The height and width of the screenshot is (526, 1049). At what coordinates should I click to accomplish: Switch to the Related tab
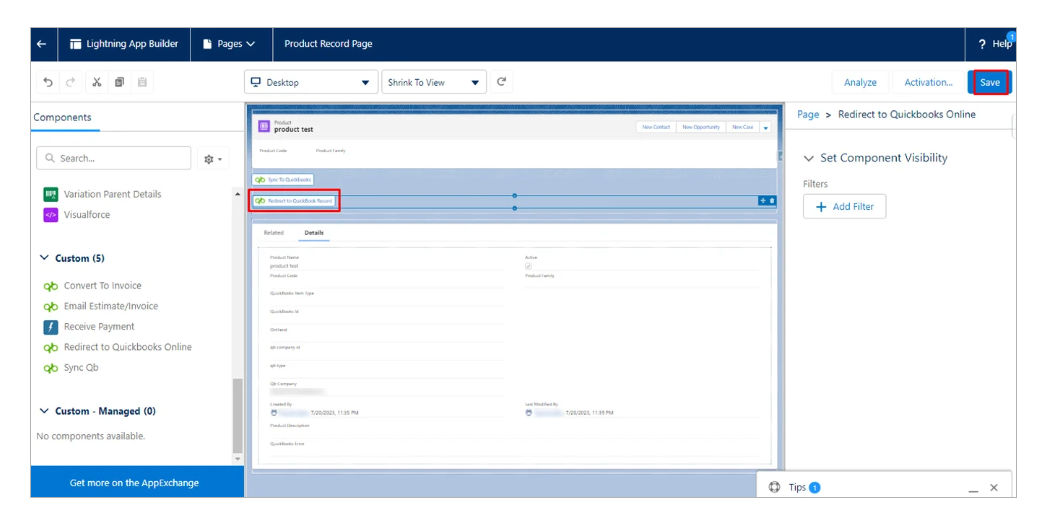[x=273, y=232]
